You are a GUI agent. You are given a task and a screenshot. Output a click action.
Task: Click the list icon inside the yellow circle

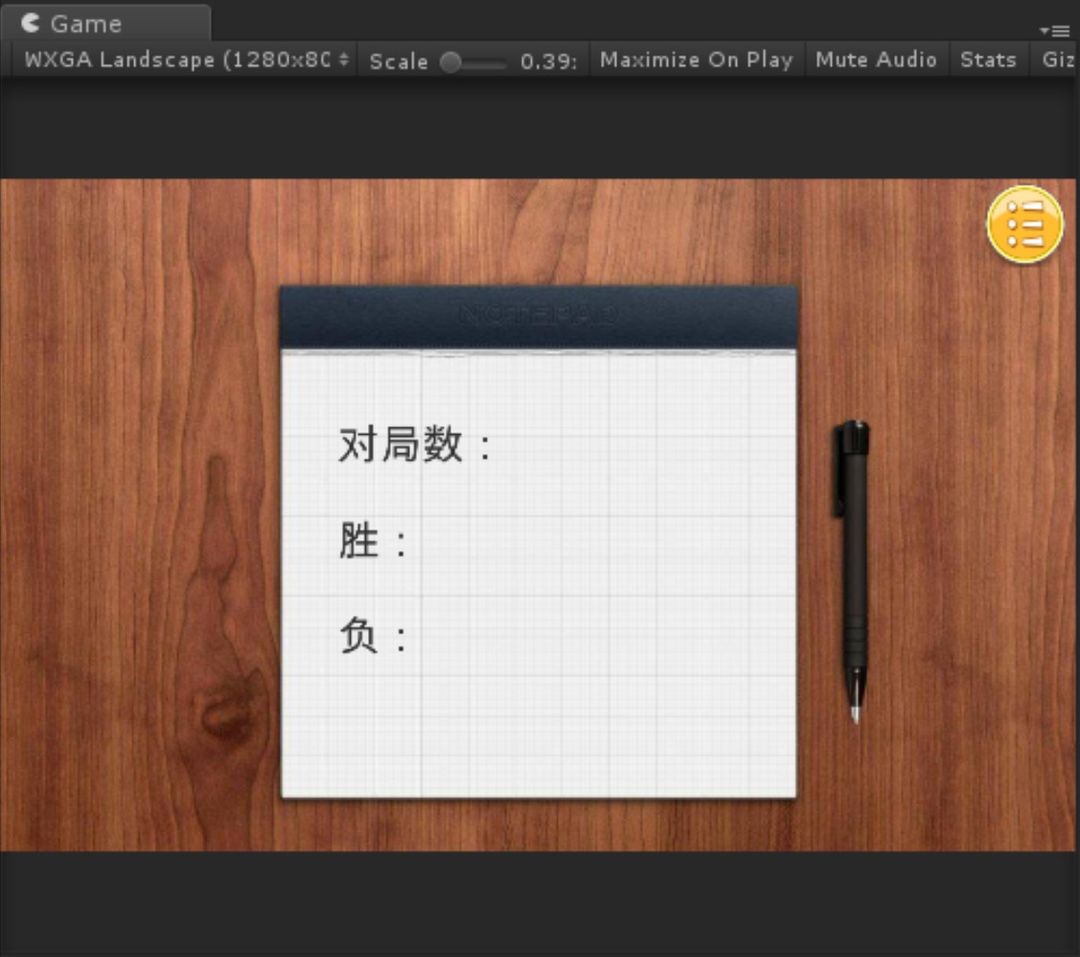click(1026, 225)
